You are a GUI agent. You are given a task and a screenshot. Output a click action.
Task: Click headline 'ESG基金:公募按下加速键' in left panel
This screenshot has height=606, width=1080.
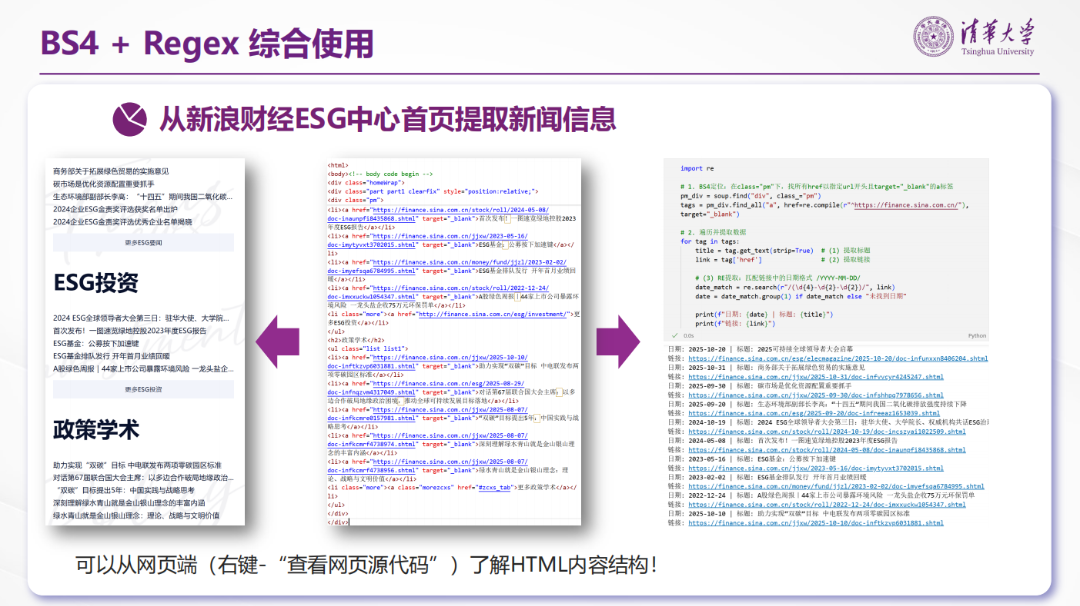point(96,343)
